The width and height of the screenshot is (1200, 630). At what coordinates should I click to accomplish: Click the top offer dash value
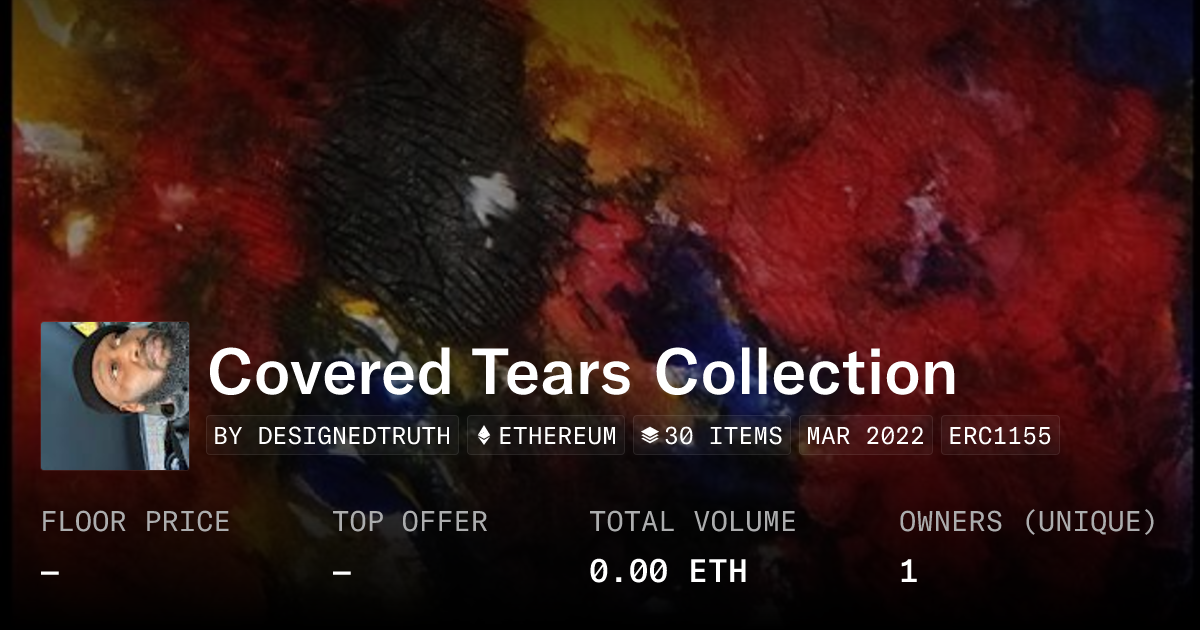(x=342, y=573)
